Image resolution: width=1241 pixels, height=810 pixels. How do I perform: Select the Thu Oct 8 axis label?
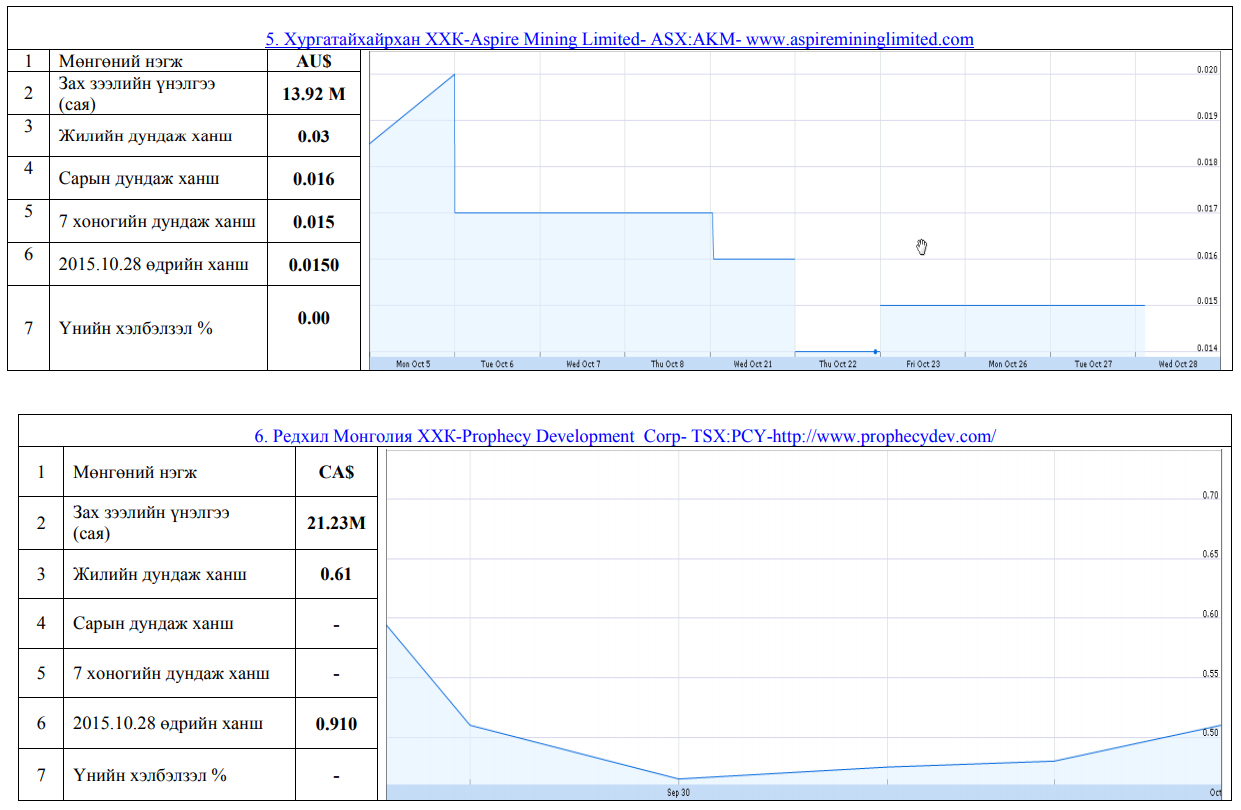(667, 364)
